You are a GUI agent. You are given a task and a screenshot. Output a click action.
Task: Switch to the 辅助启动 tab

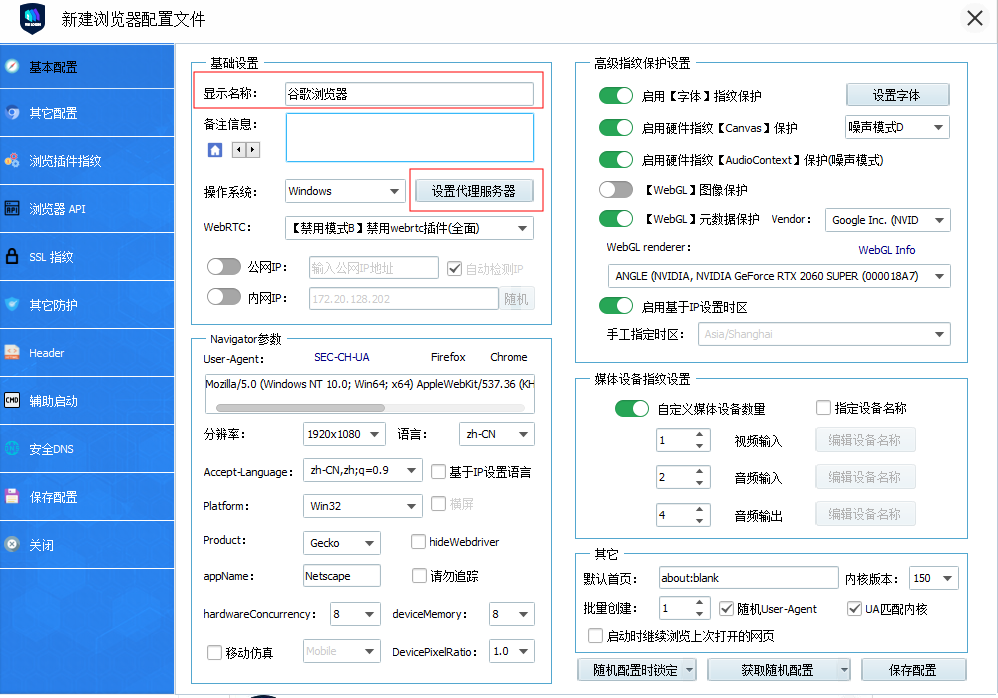87,401
